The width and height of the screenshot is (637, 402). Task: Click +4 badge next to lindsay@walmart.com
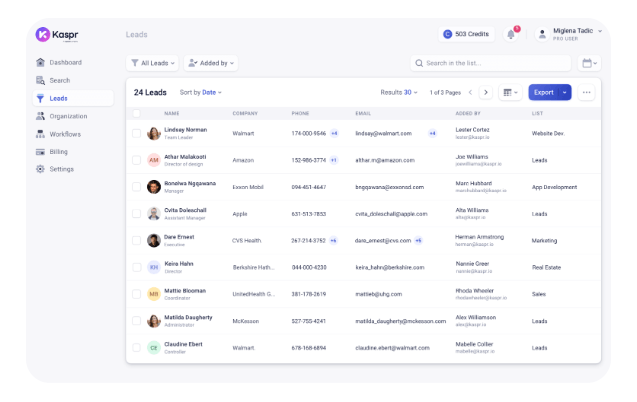click(x=433, y=133)
